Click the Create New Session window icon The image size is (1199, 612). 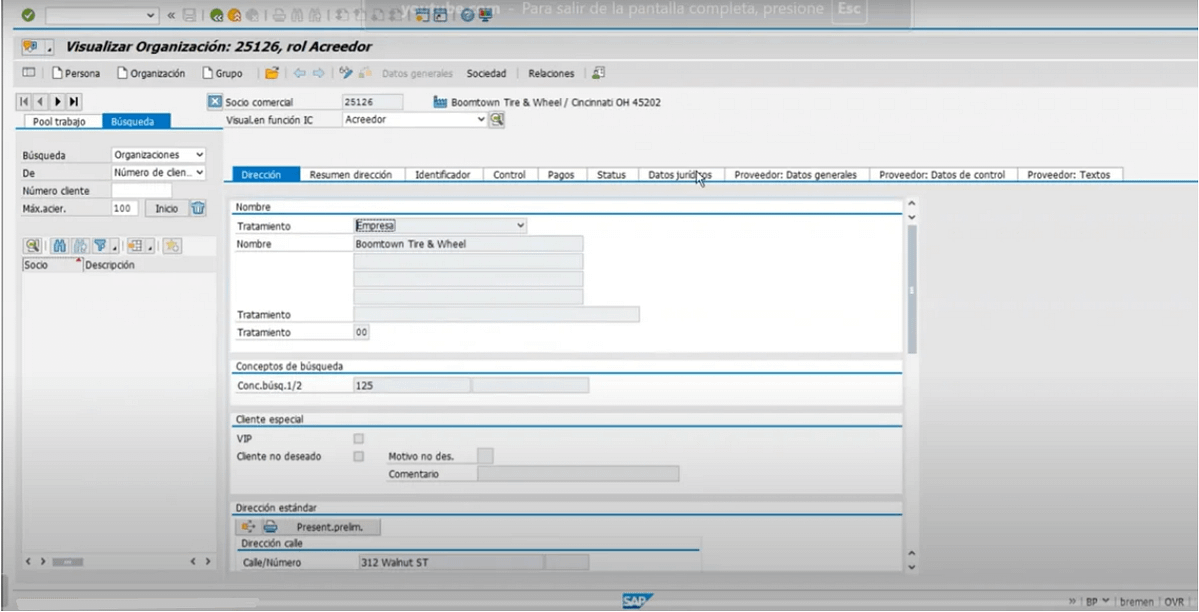(421, 15)
